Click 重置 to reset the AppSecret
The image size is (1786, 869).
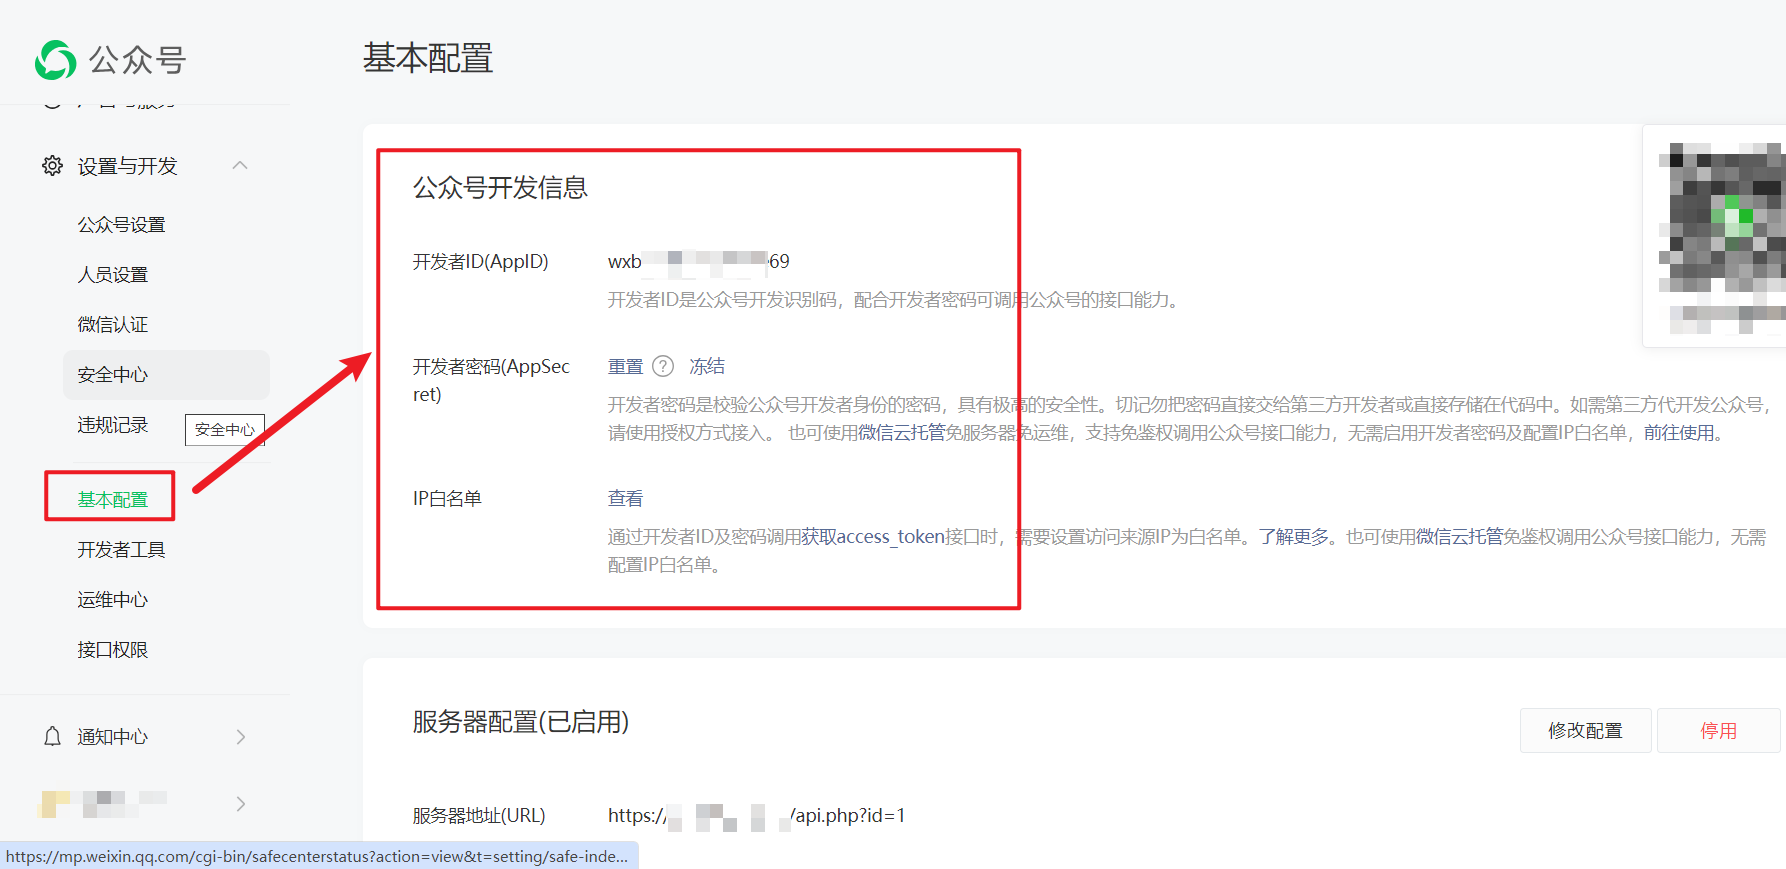click(626, 366)
